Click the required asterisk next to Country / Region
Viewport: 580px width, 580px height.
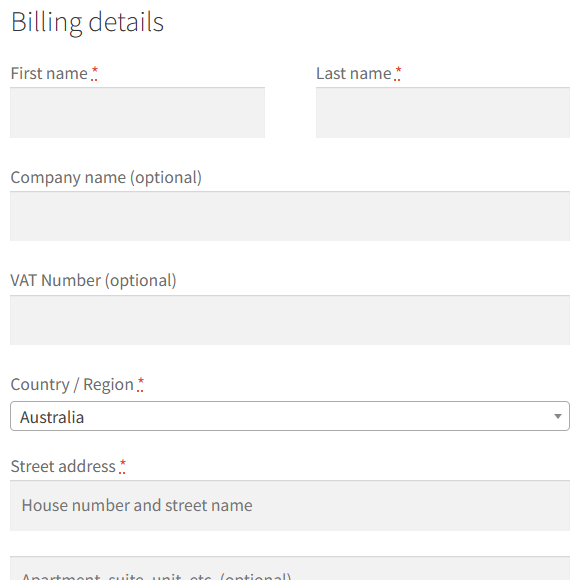(140, 384)
